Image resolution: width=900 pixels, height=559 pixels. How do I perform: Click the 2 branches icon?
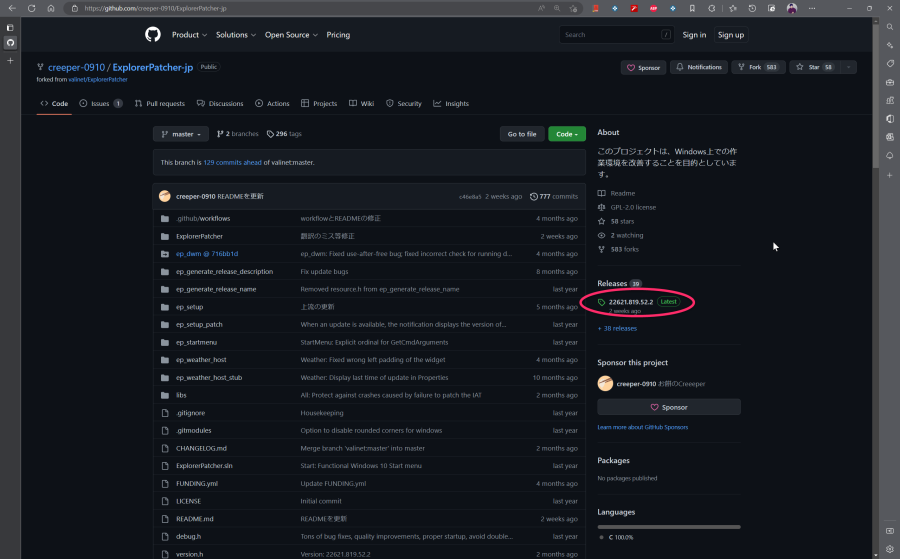[220, 134]
